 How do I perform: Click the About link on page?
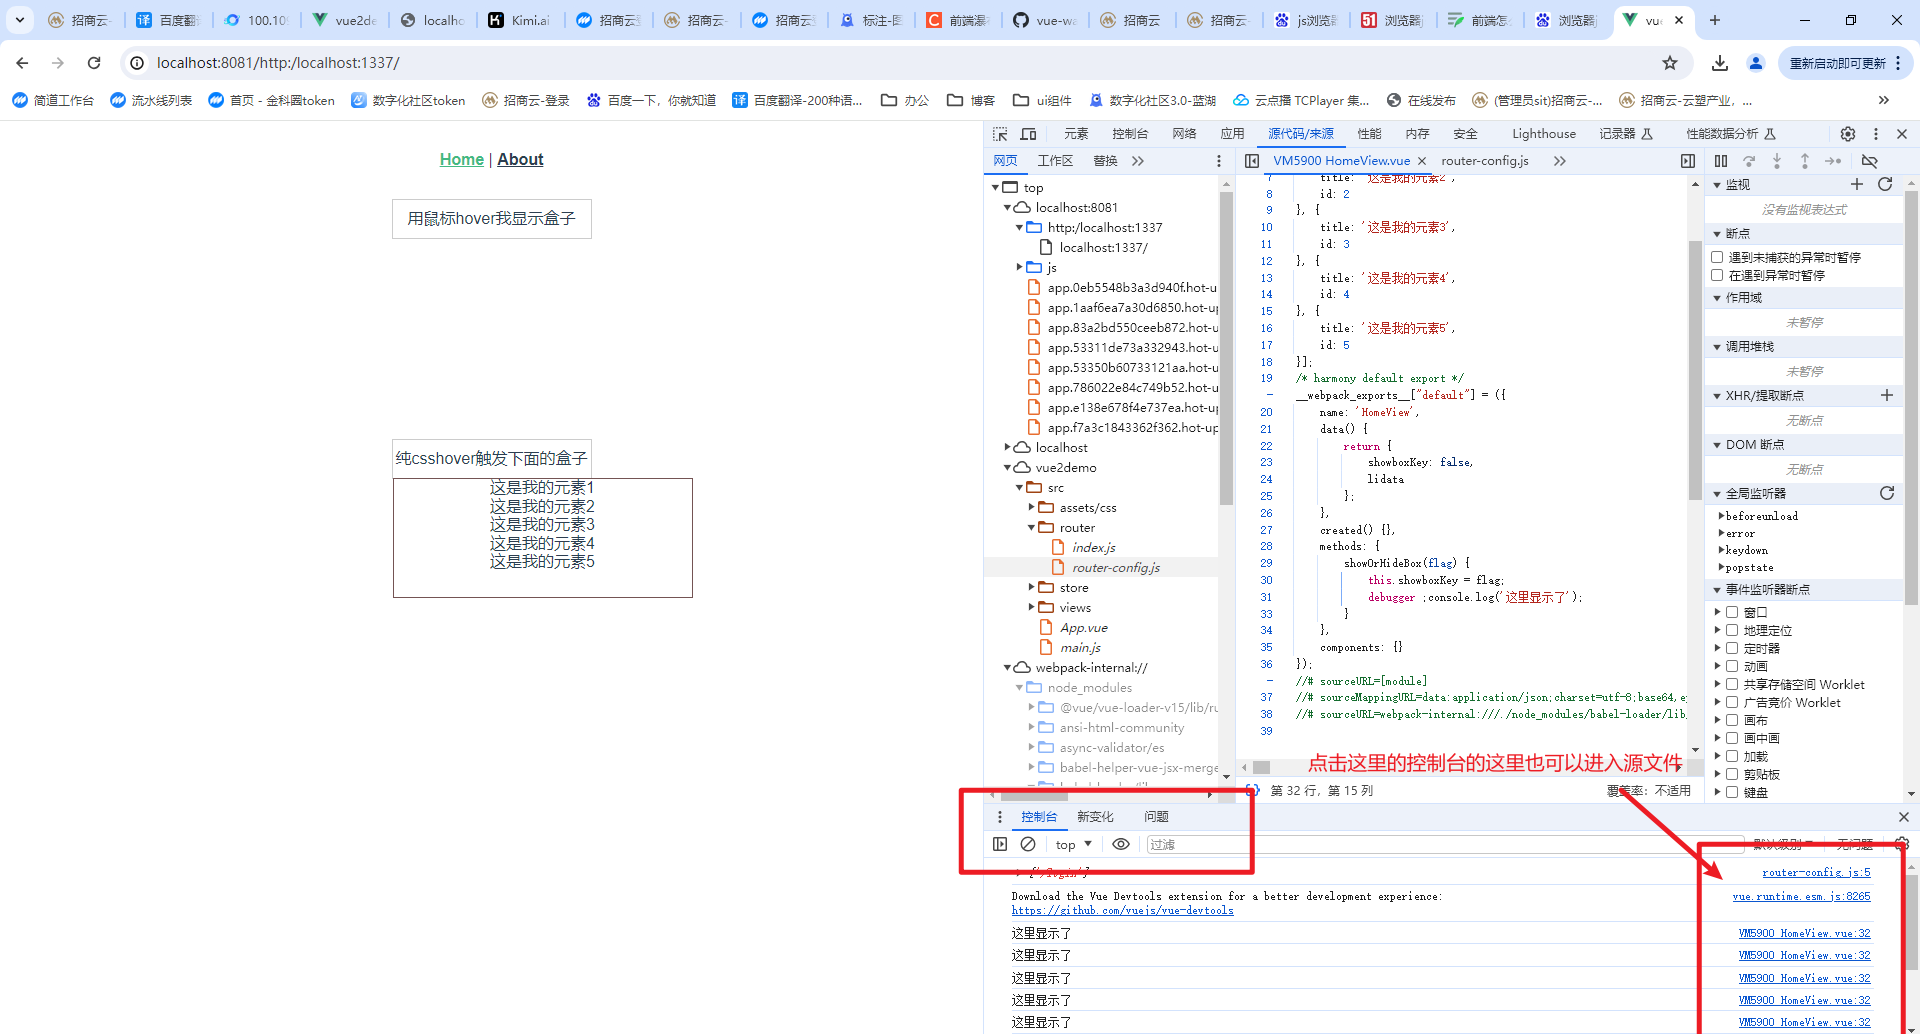point(520,159)
